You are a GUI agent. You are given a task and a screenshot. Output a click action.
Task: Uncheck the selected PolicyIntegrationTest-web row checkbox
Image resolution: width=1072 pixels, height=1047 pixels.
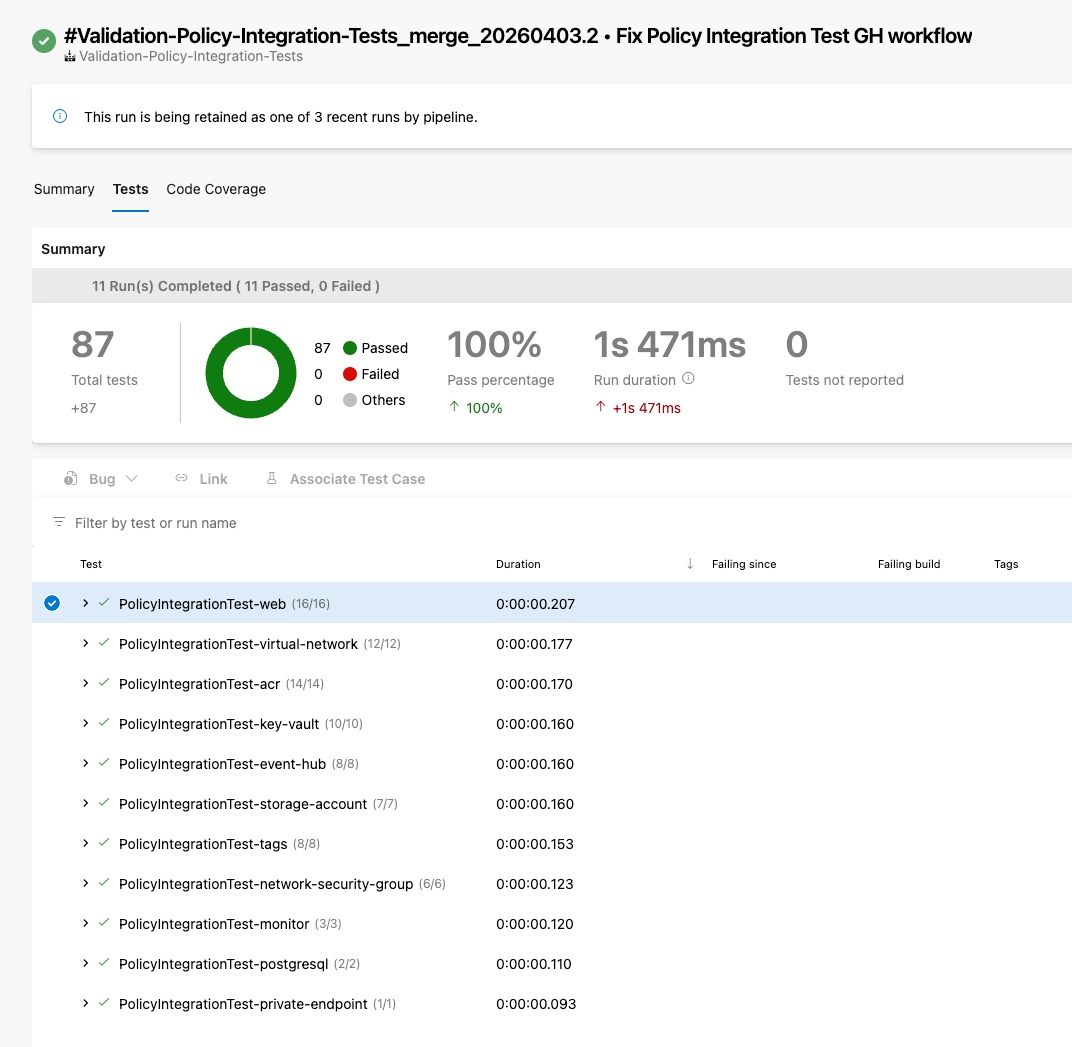52,603
